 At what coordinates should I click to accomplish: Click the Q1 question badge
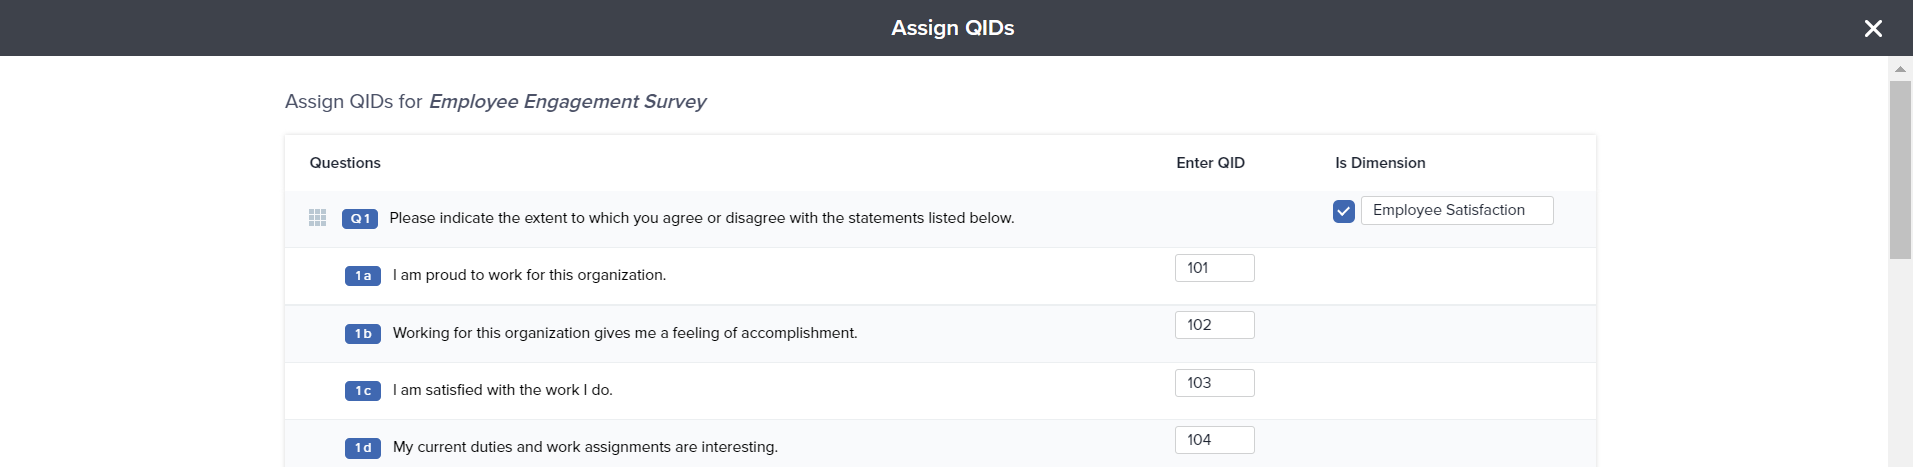[x=360, y=219]
